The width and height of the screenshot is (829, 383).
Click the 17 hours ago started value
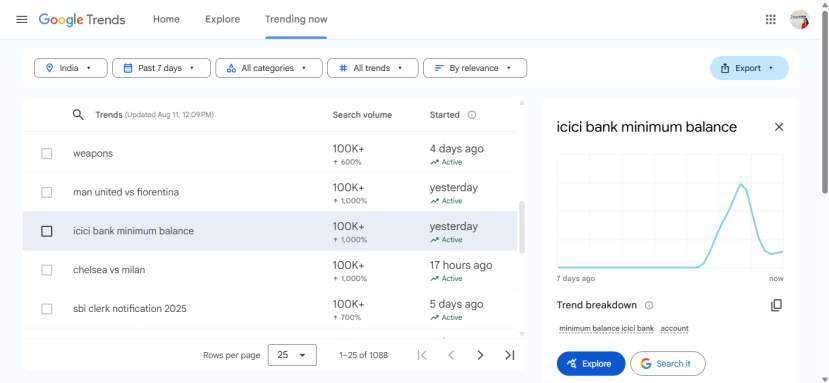pos(461,266)
